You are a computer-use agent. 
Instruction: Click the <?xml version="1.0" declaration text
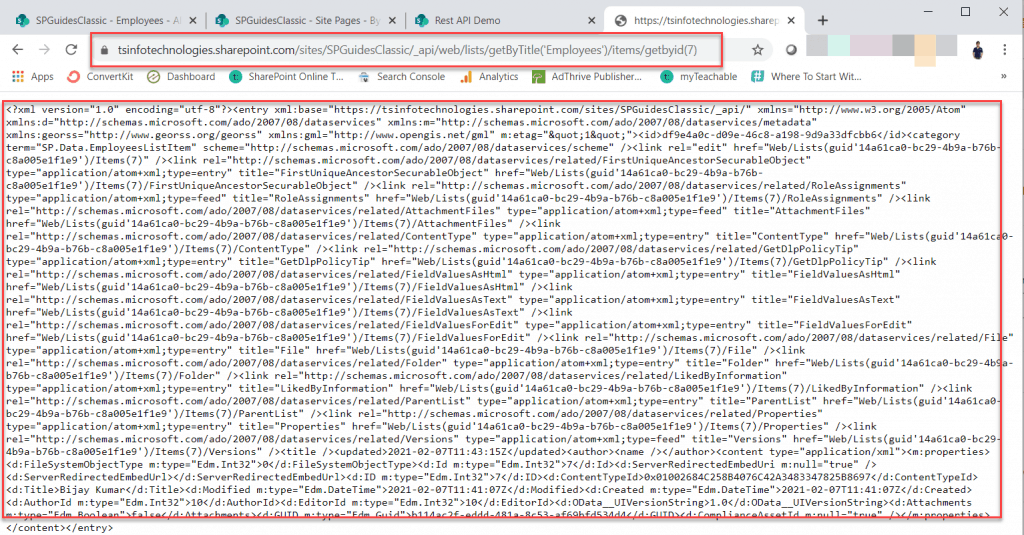63,109
